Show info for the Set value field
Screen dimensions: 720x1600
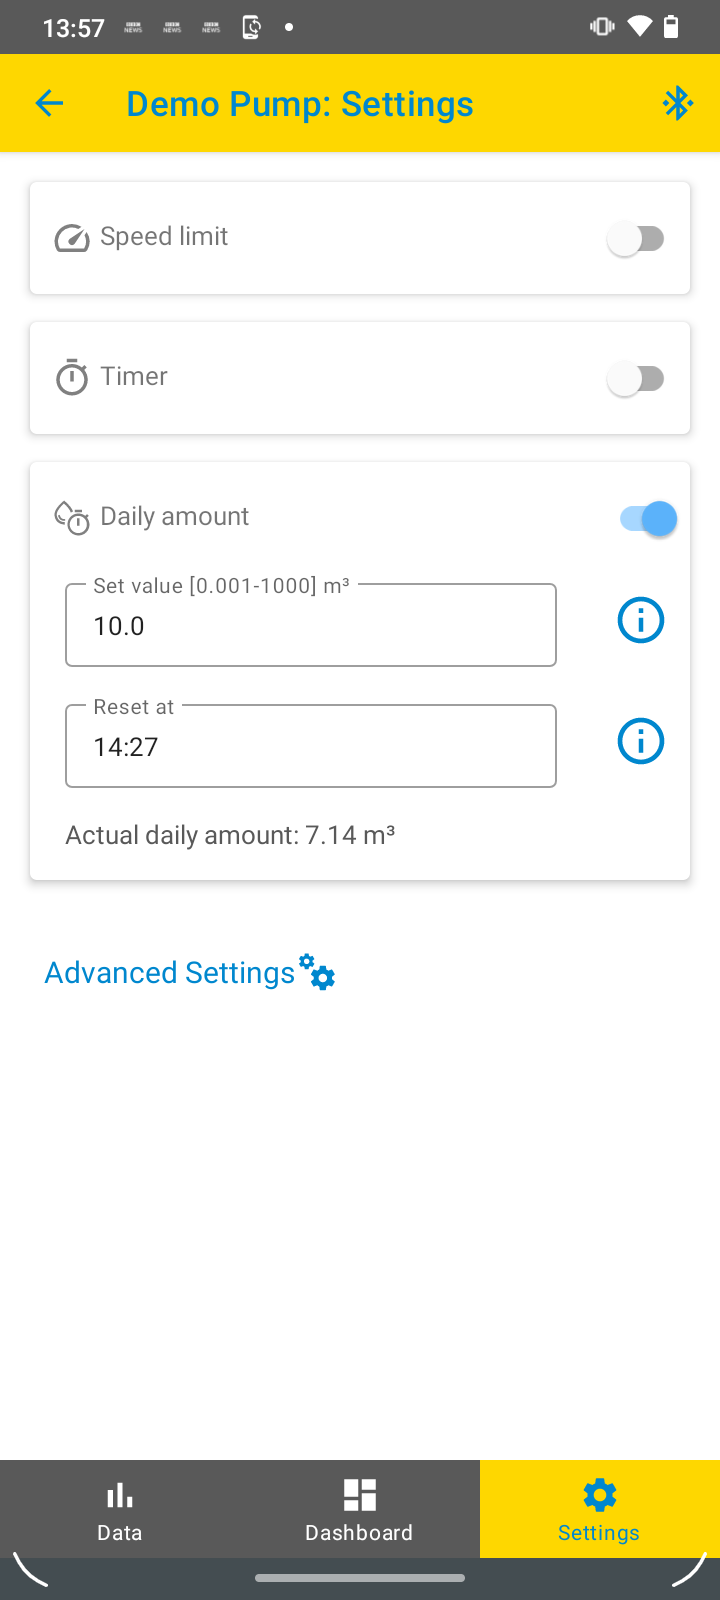[x=641, y=620]
